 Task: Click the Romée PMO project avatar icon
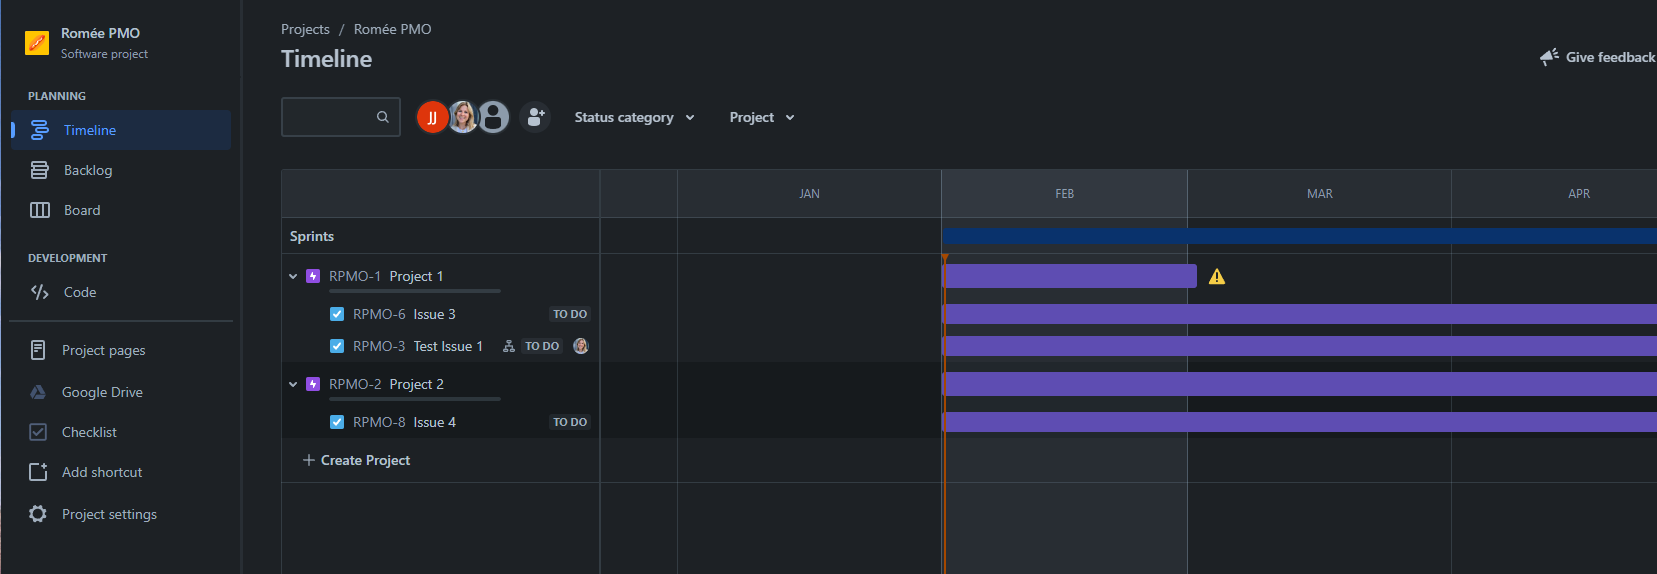37,42
